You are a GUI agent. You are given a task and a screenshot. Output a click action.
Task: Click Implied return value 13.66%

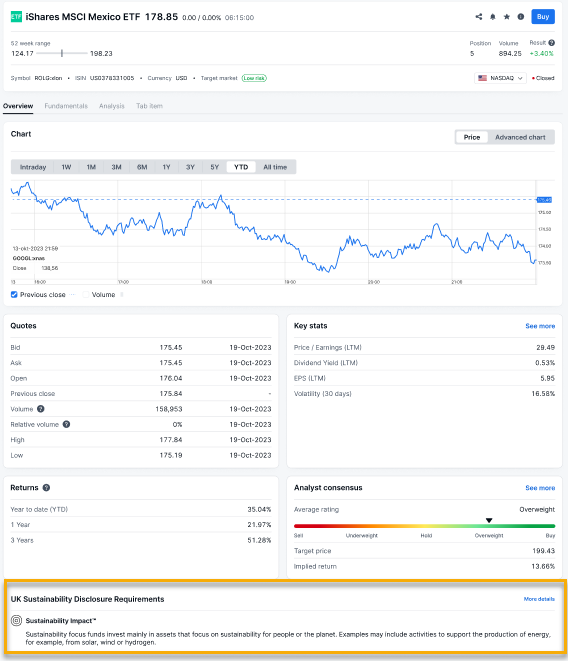click(x=543, y=566)
